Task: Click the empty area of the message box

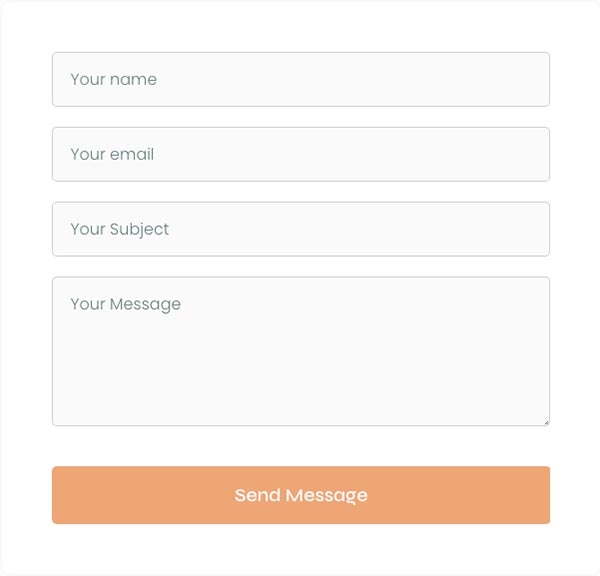Action: click(x=350, y=380)
